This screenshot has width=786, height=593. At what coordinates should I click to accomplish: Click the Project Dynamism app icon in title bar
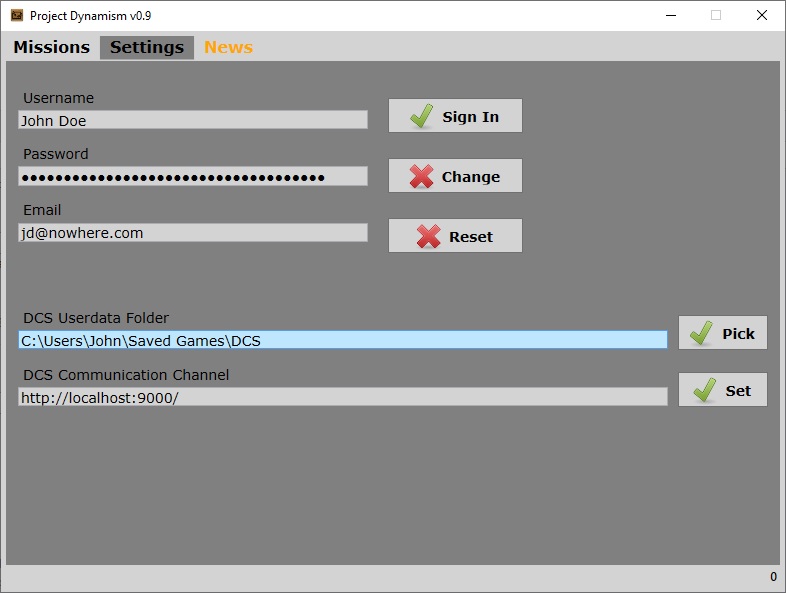[16, 15]
